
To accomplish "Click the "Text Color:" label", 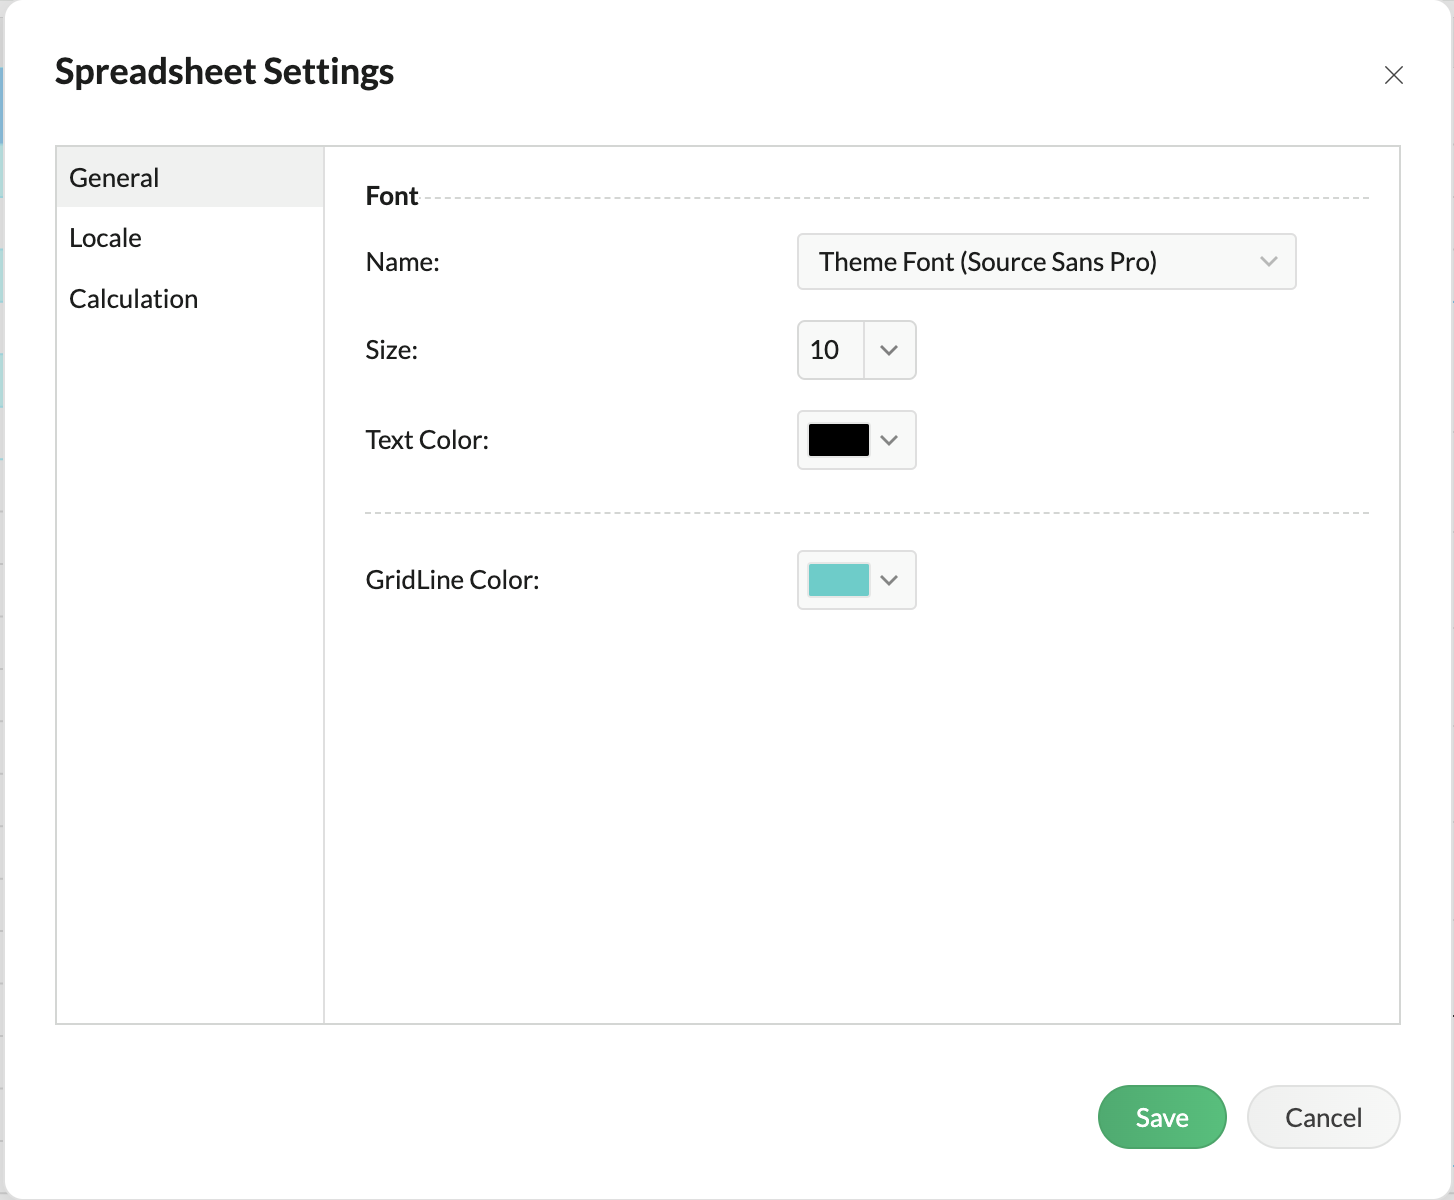I will click(x=427, y=440).
